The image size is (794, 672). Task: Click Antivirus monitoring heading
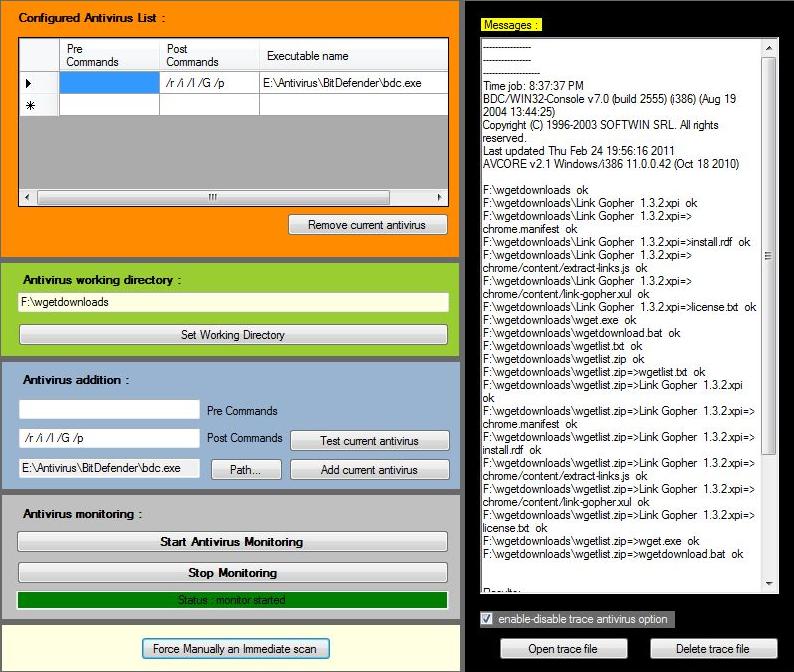83,514
